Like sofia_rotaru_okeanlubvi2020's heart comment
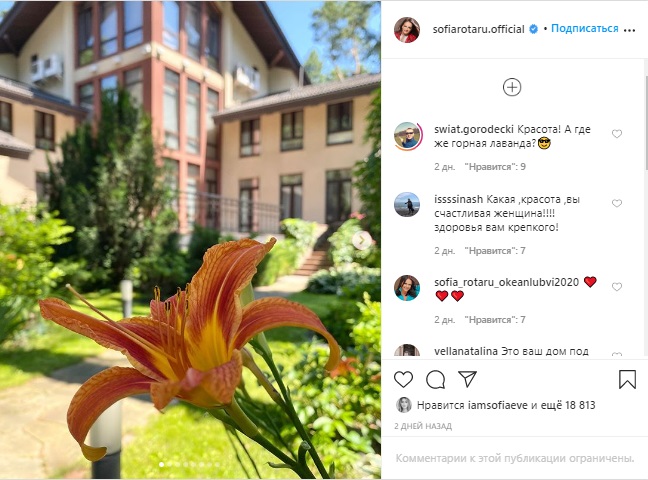This screenshot has height=480, width=648. point(617,287)
